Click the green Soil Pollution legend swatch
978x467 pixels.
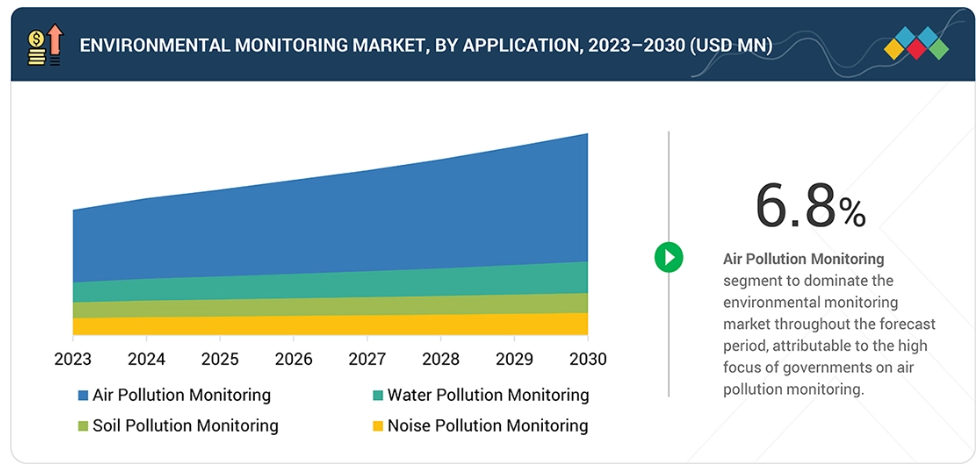tap(83, 426)
